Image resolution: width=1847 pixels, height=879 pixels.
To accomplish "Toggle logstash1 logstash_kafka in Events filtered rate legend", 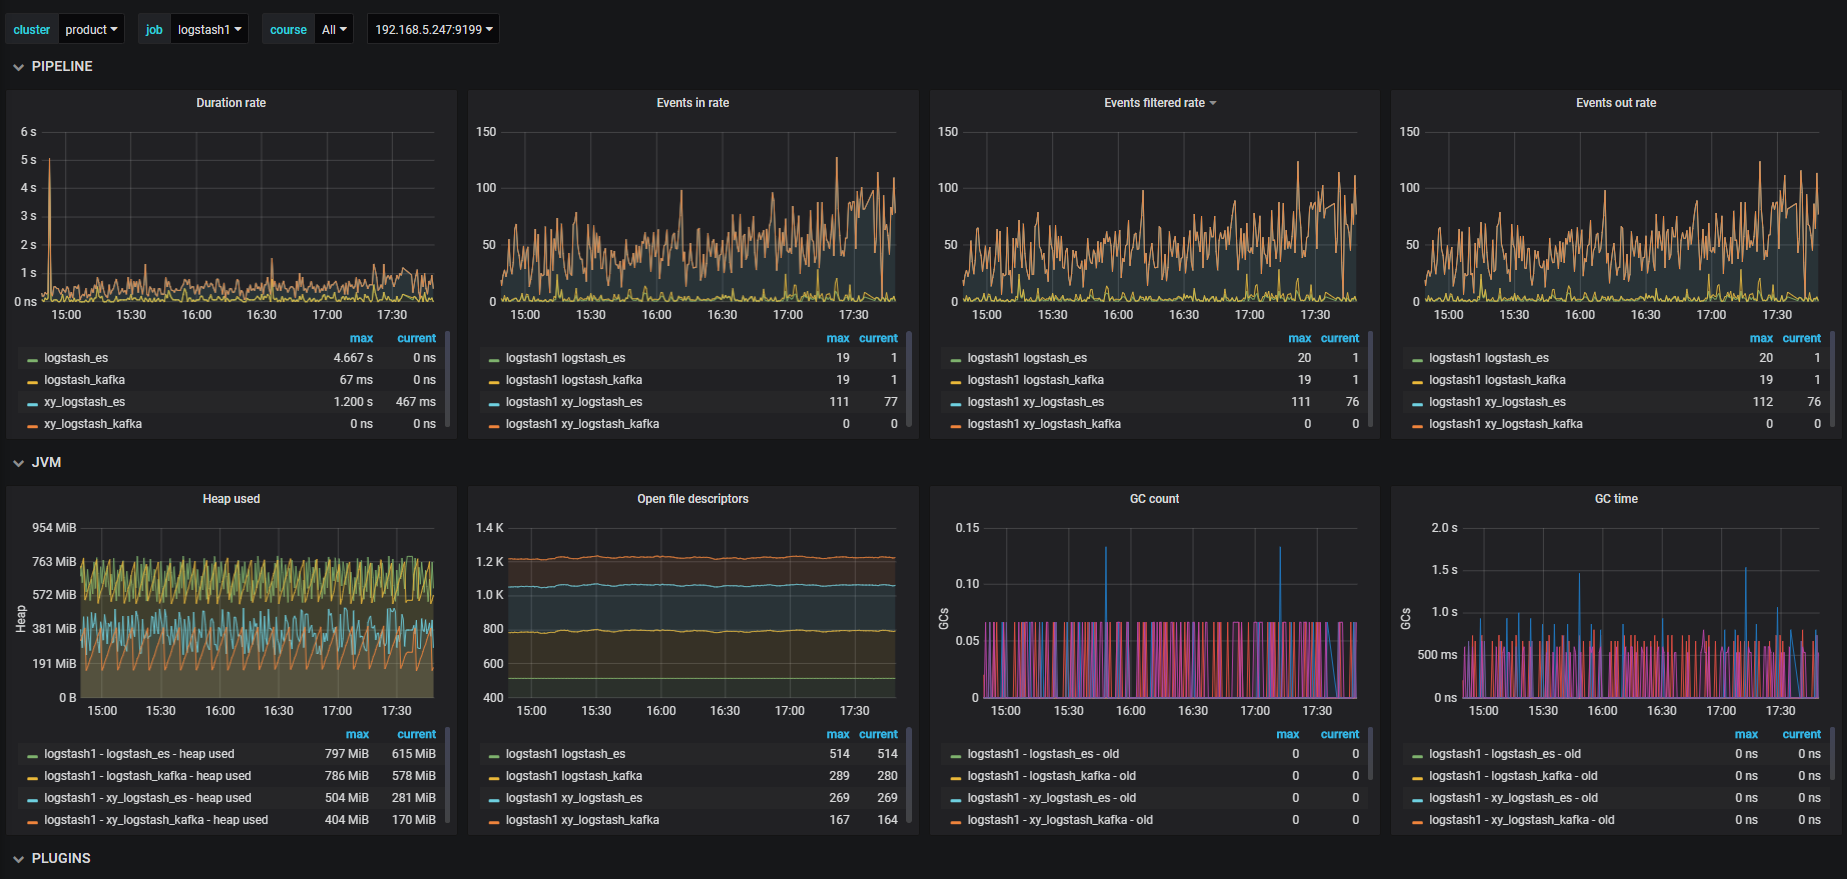I will pos(1035,380).
